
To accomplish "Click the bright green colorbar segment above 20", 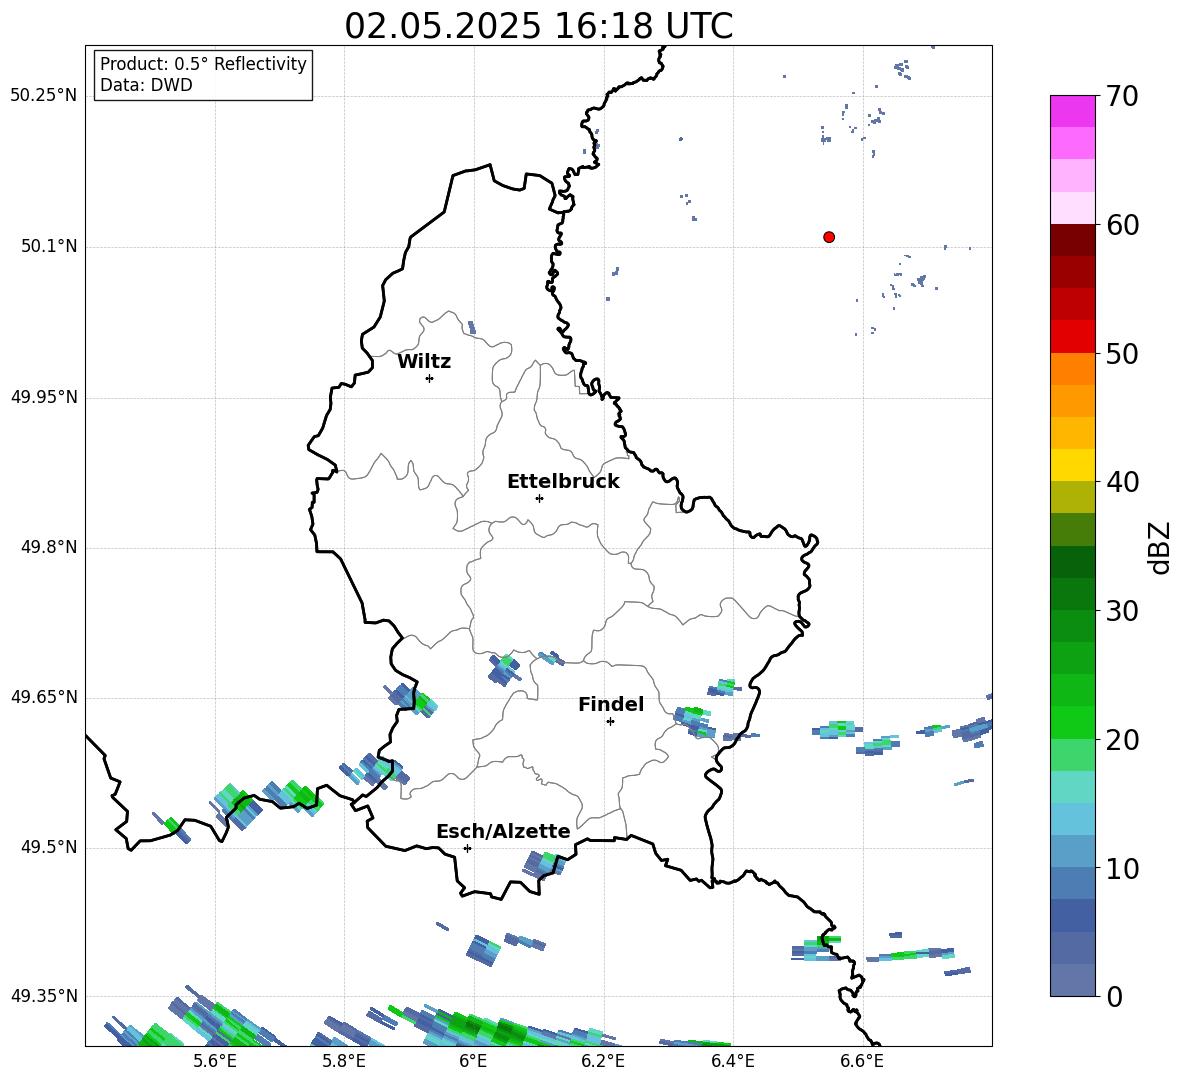I will point(1072,722).
